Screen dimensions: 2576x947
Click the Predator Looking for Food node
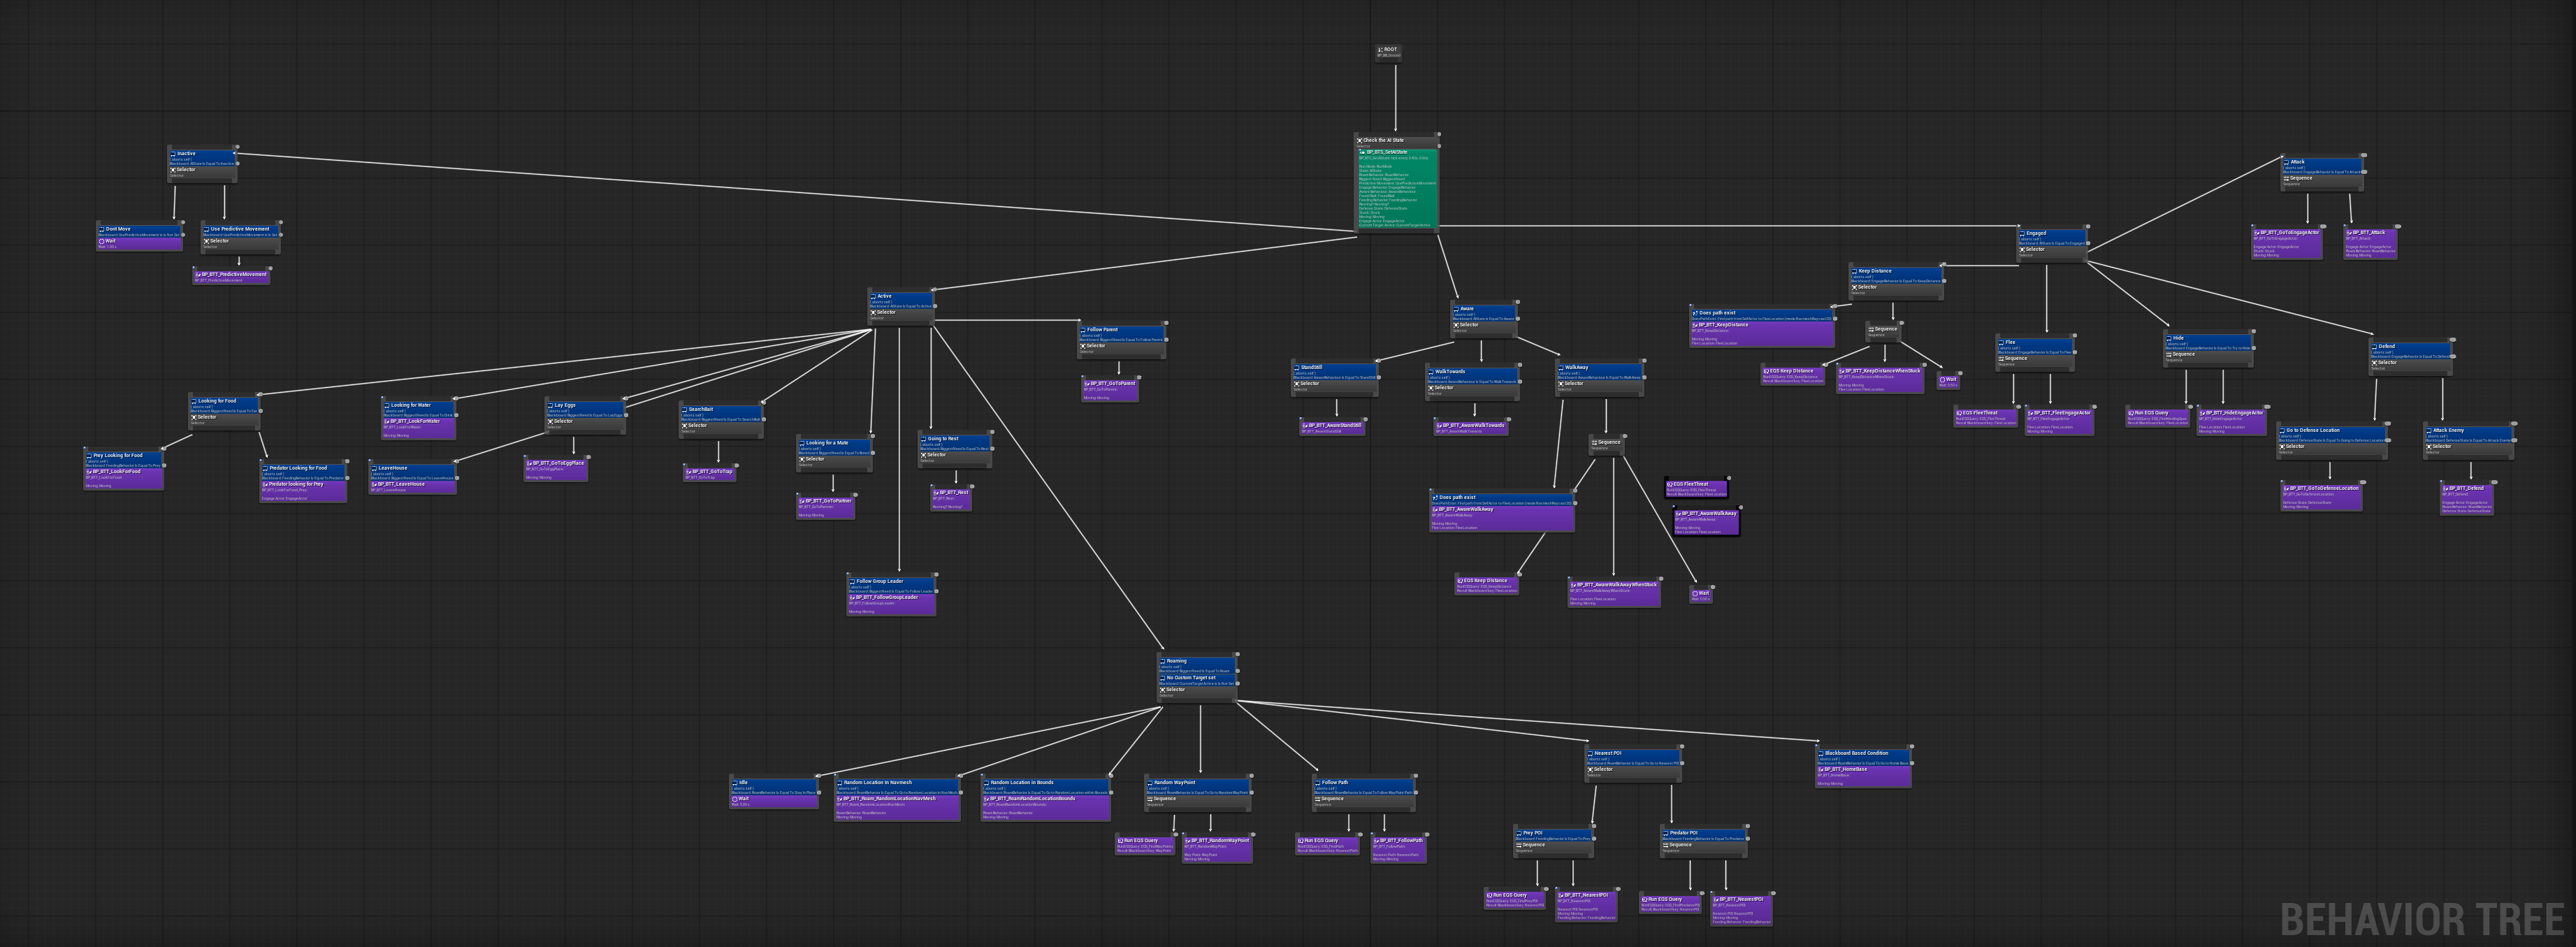point(304,482)
